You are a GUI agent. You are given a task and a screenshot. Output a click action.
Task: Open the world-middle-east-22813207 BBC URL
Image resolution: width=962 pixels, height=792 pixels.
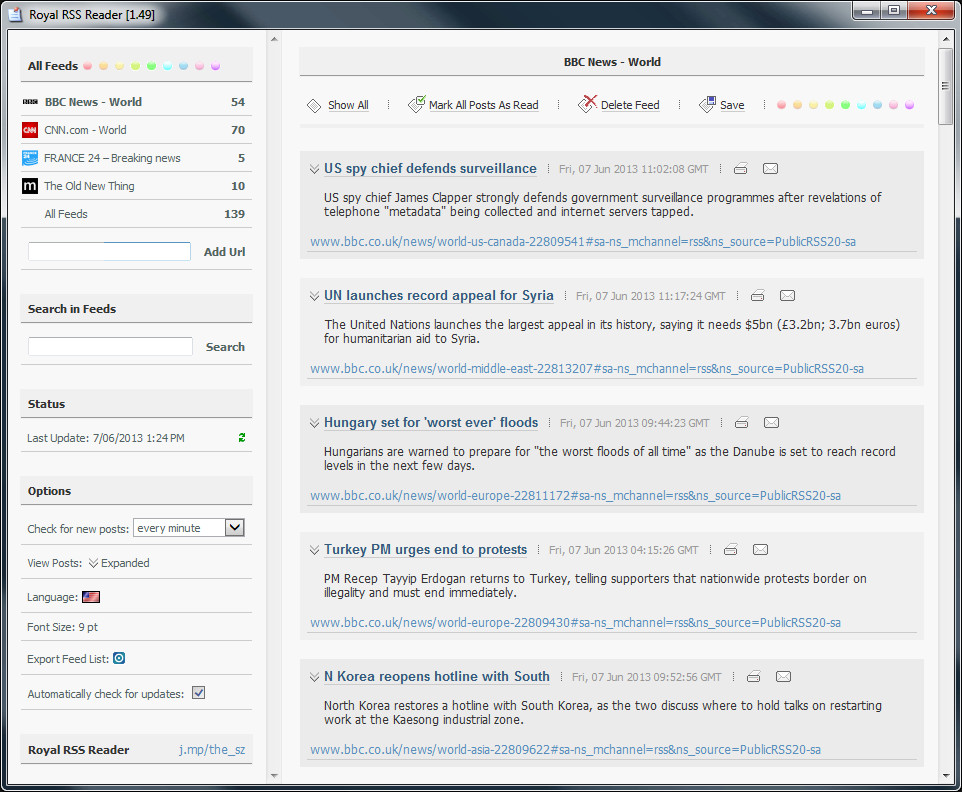587,369
